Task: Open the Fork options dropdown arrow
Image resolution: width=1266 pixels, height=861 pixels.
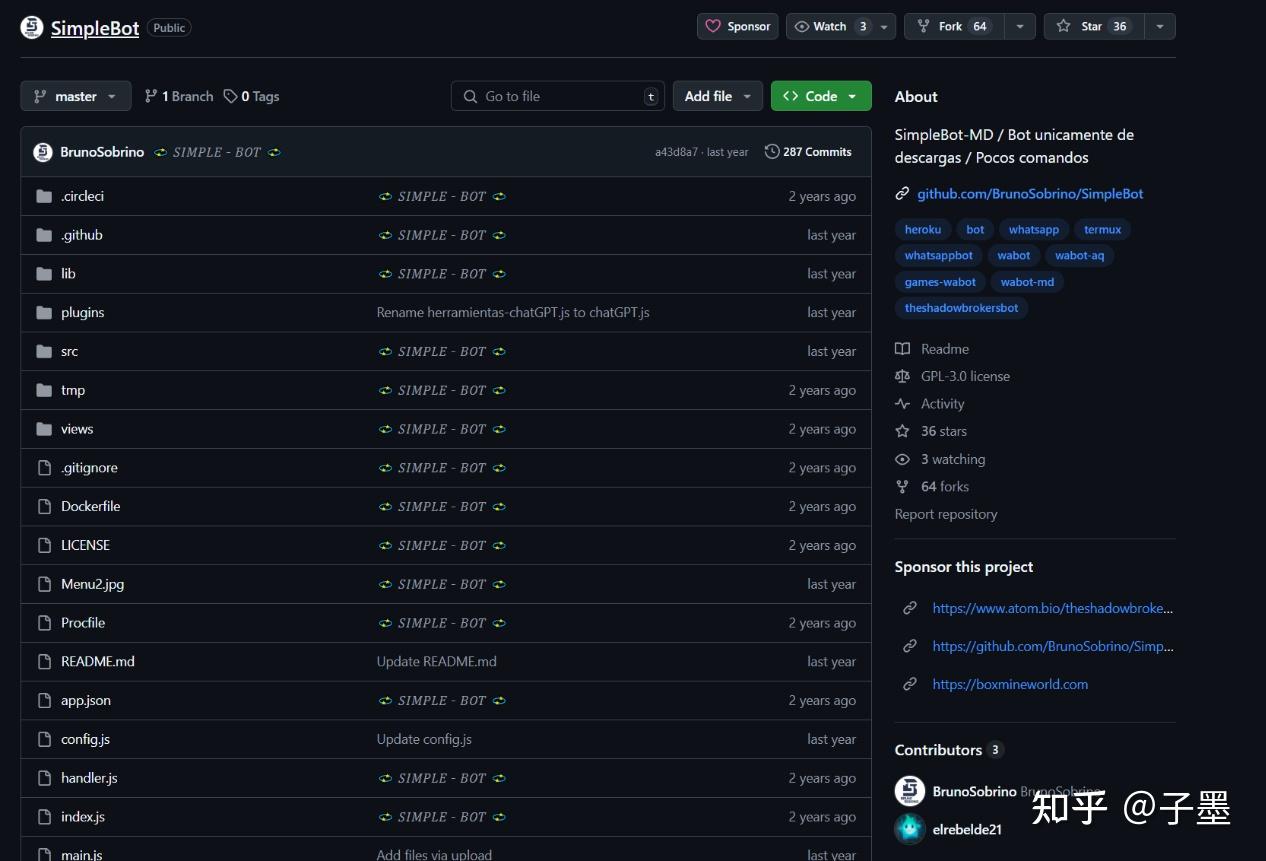Action: [x=1019, y=27]
